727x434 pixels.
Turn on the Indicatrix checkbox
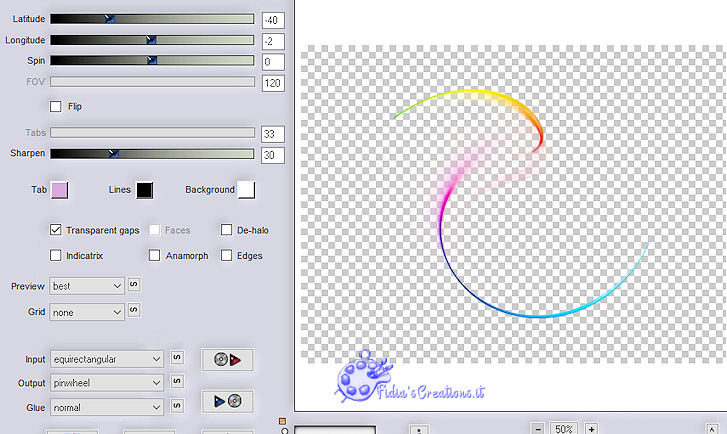(56, 255)
